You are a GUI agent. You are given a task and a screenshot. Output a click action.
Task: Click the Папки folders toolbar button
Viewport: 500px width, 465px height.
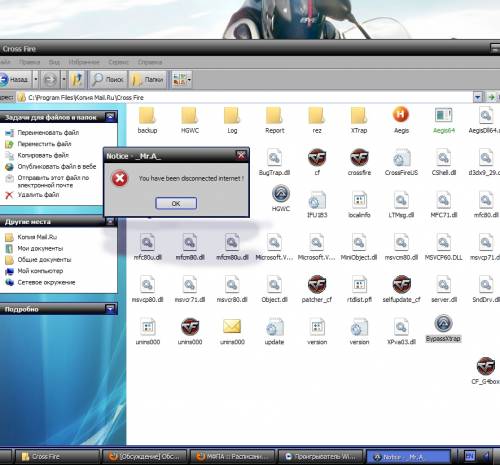[x=148, y=80]
